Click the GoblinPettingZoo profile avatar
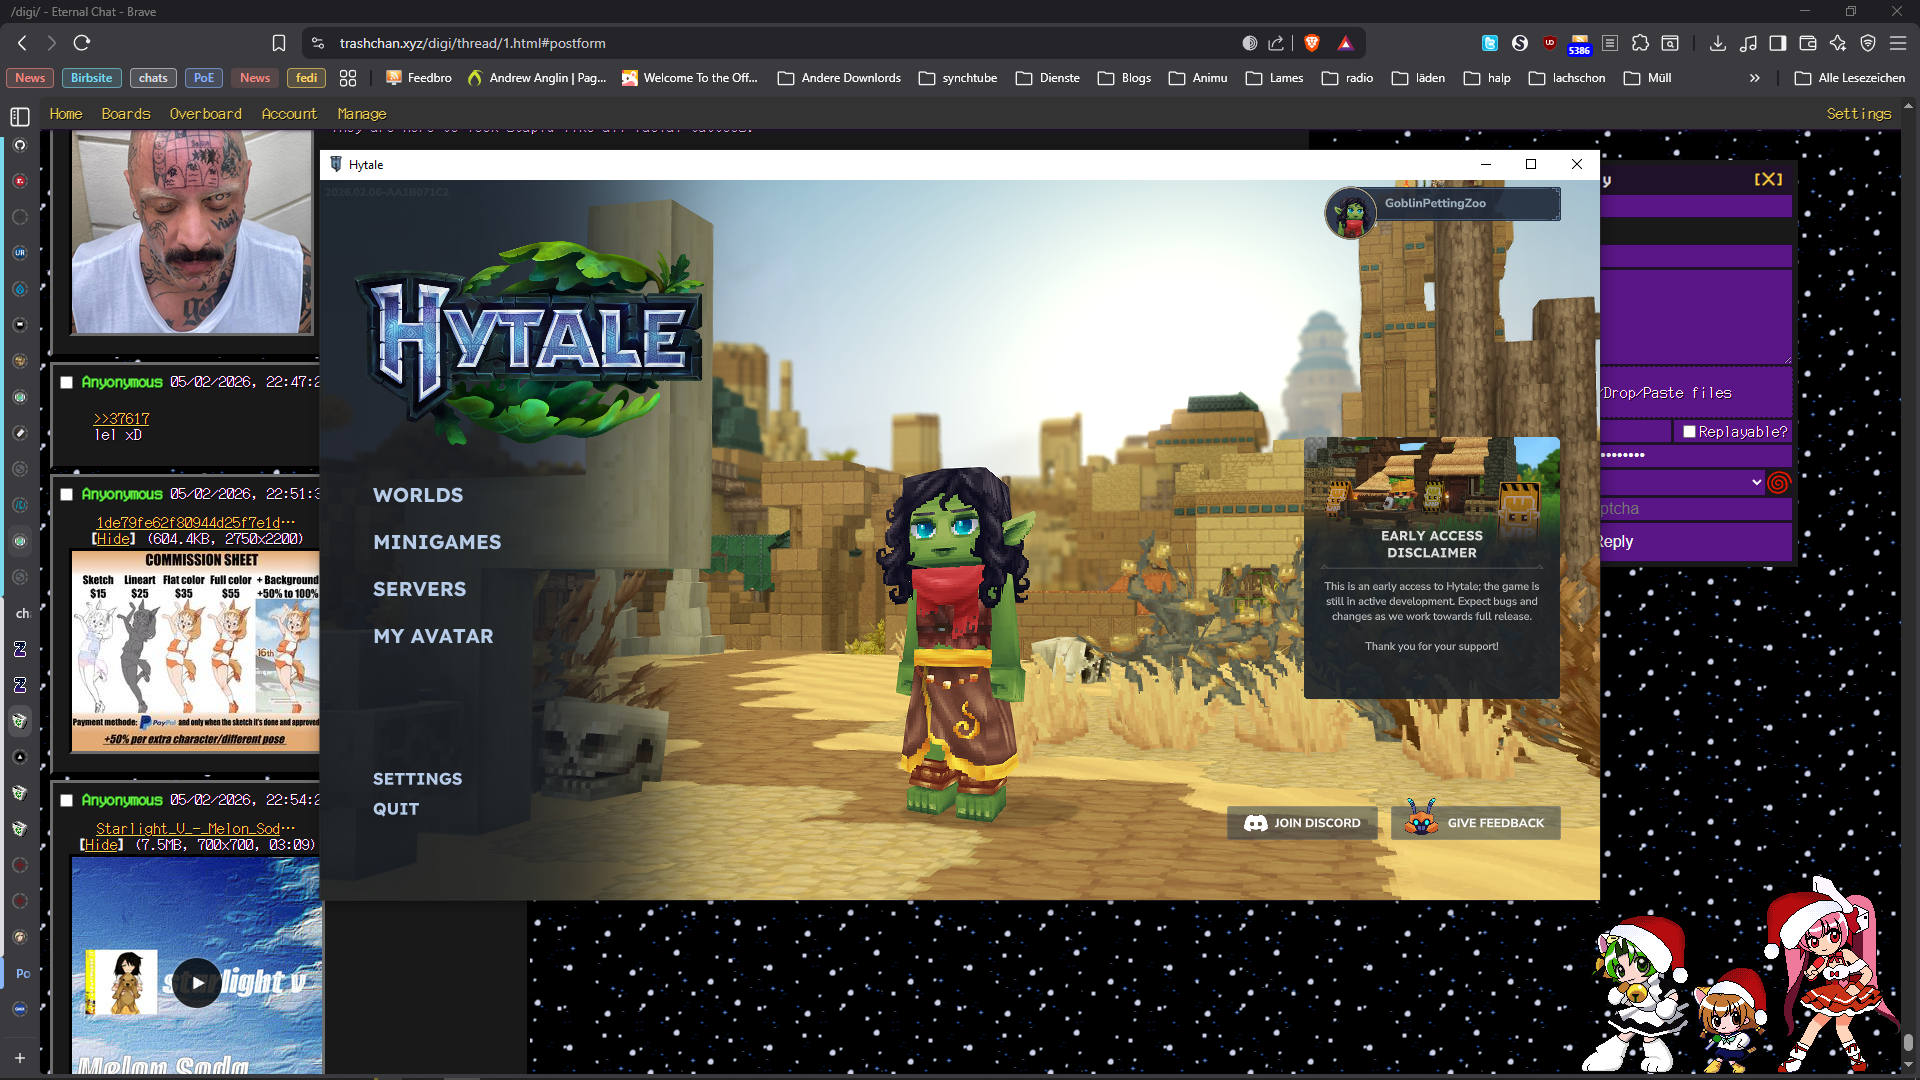This screenshot has height=1080, width=1920. coord(1351,212)
